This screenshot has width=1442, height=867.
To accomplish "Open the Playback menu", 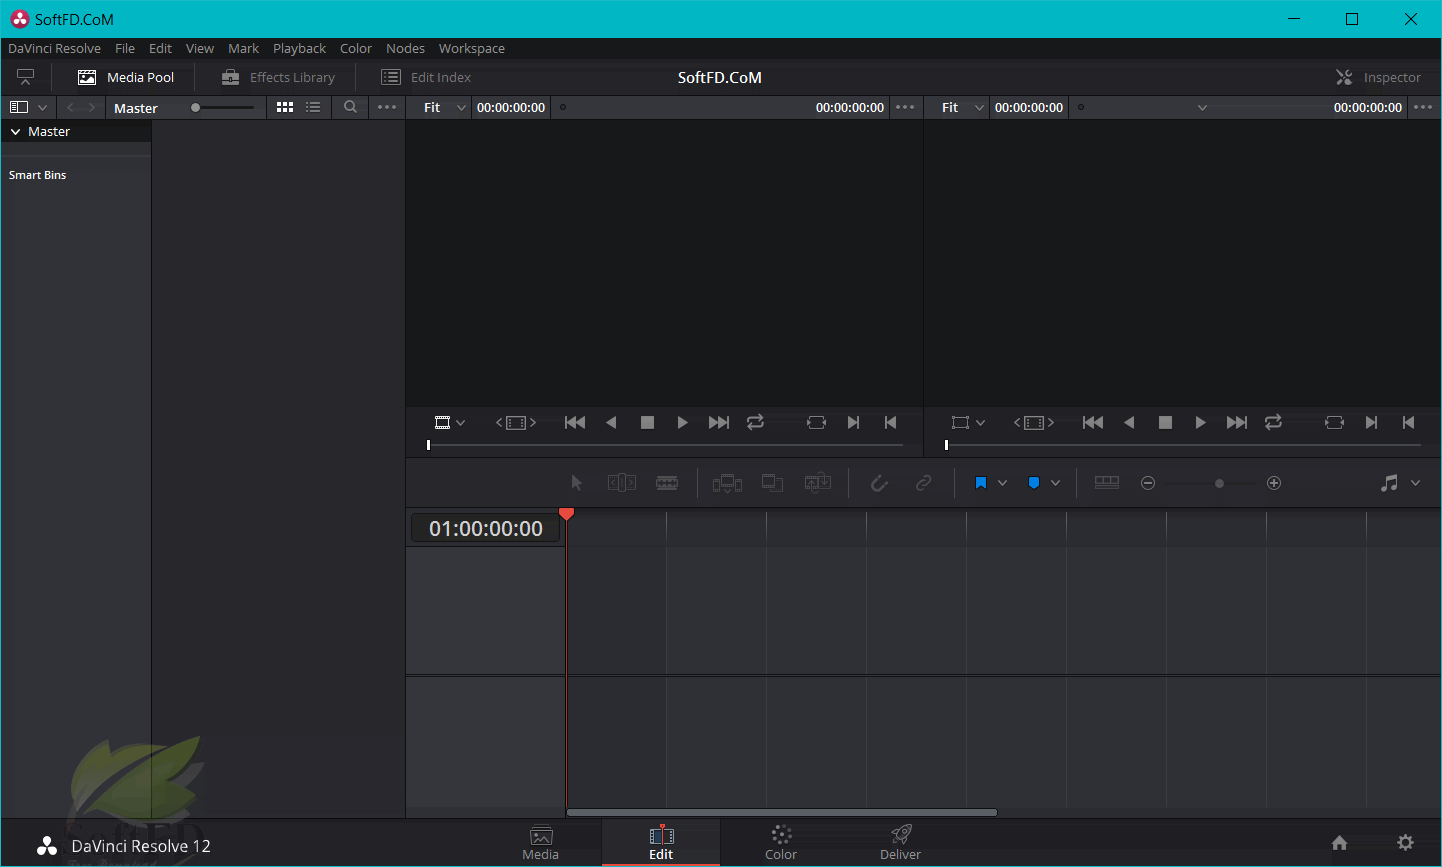I will tap(299, 48).
